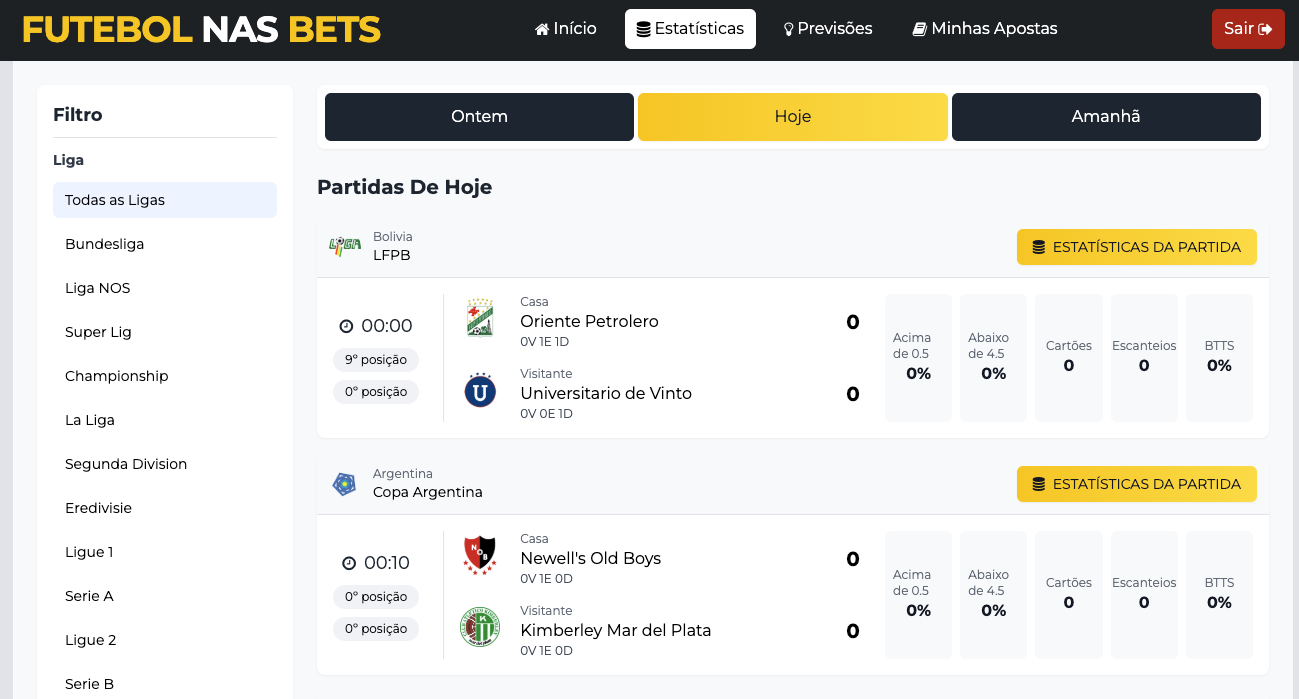This screenshot has height=699, width=1299.
Task: Show matches for Amanhã
Action: point(1106,117)
